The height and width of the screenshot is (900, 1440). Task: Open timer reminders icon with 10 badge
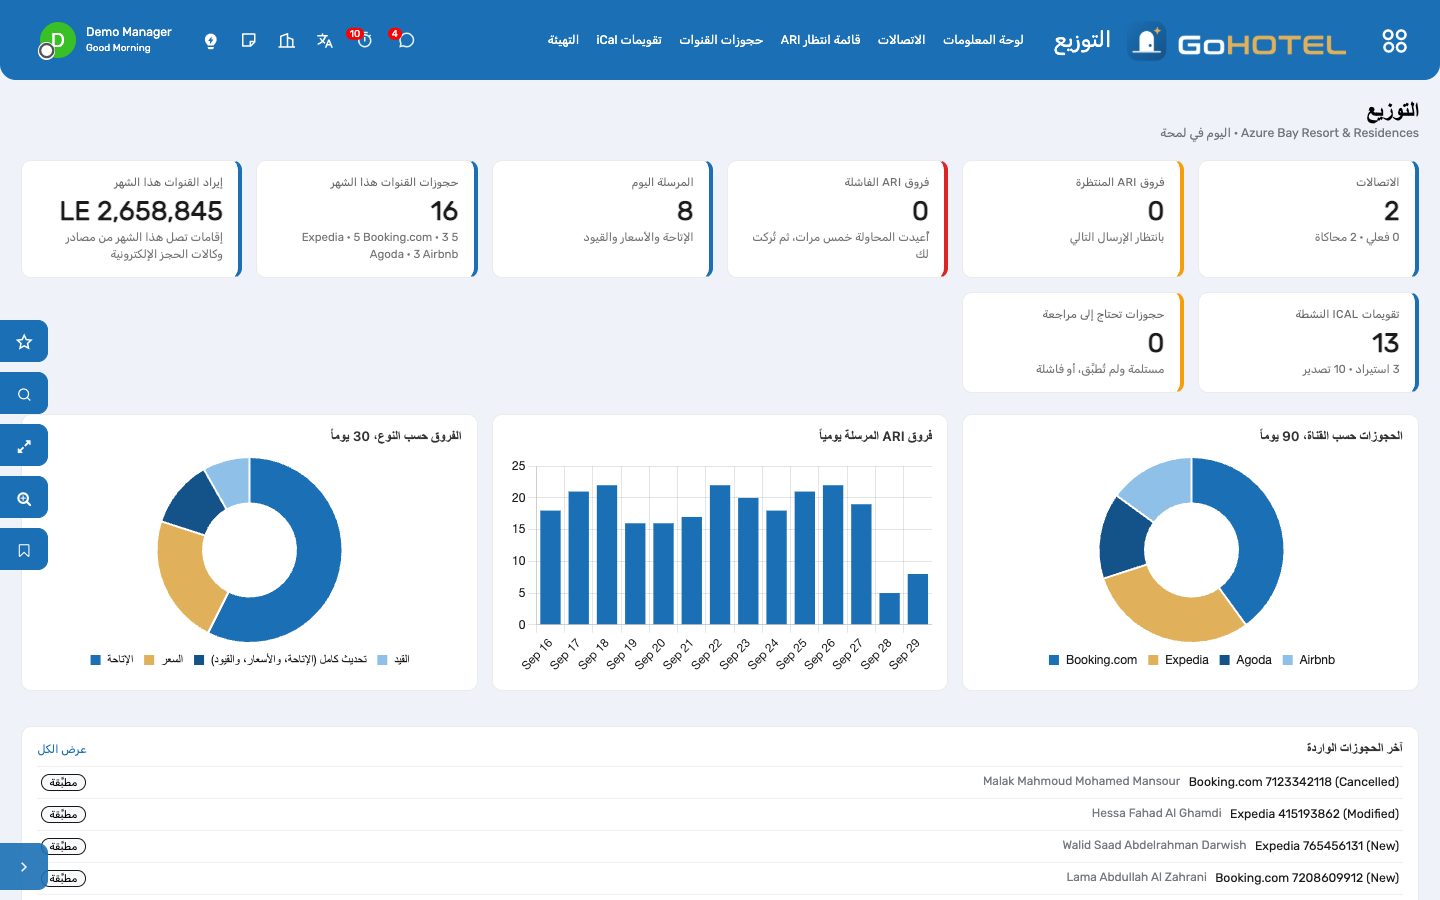point(363,40)
